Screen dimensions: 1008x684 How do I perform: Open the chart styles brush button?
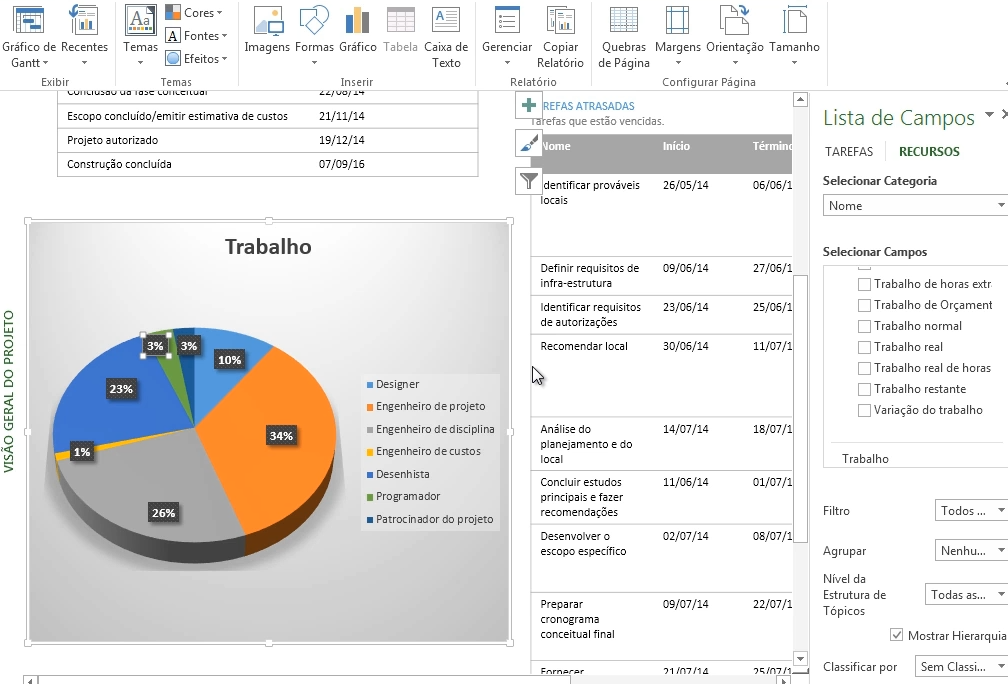(x=529, y=143)
